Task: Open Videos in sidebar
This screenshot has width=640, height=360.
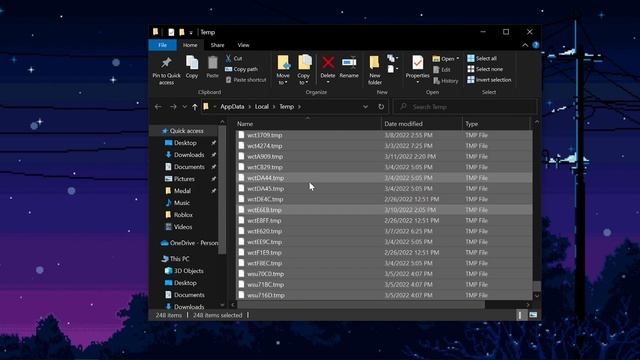Action: click(183, 227)
